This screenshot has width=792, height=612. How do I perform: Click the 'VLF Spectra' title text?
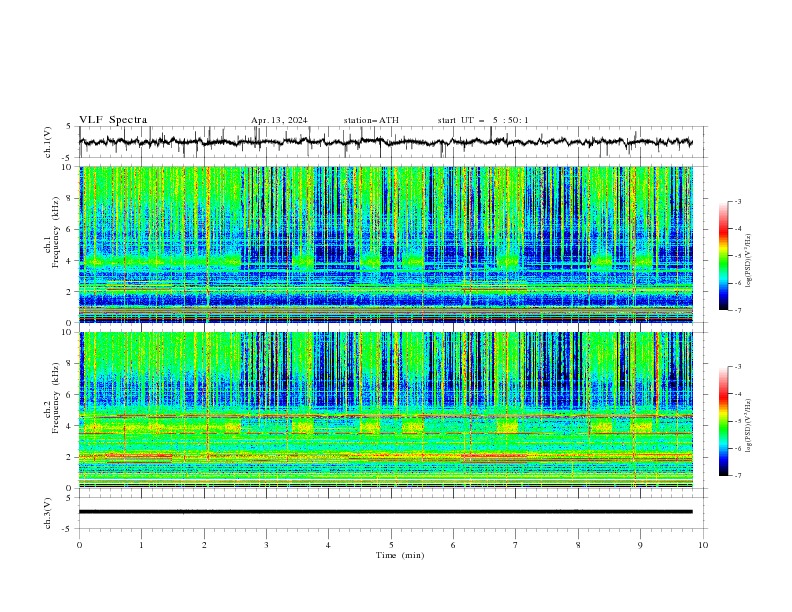point(113,120)
